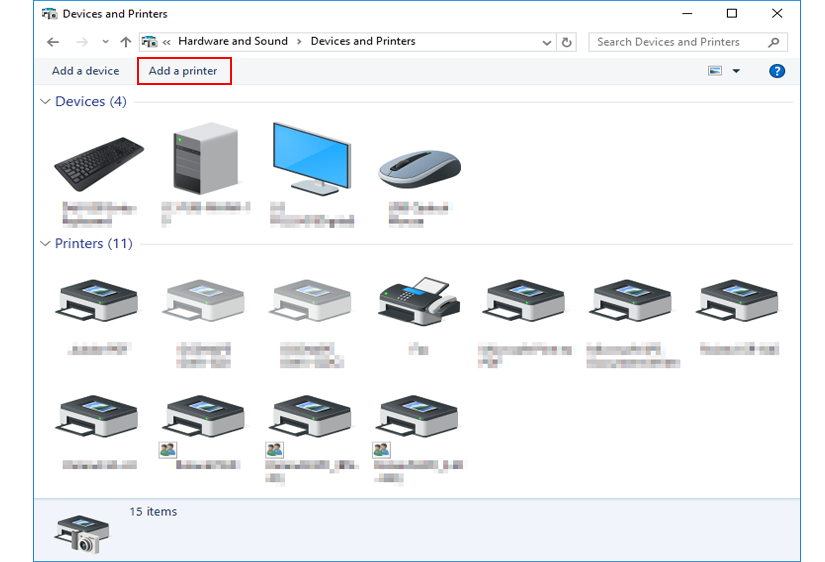Open recent locations dropdown arrow

coord(105,42)
